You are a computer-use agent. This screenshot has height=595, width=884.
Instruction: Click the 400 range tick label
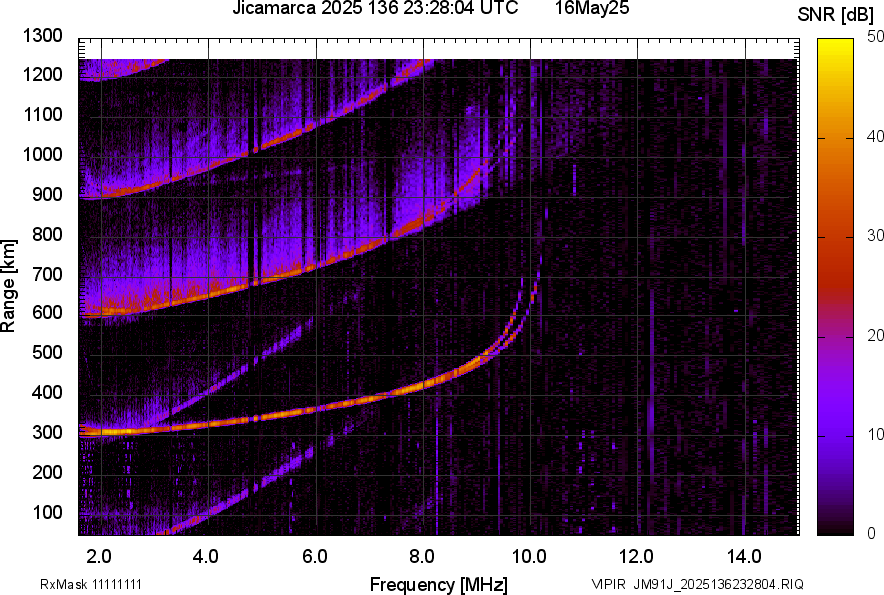tap(47, 392)
